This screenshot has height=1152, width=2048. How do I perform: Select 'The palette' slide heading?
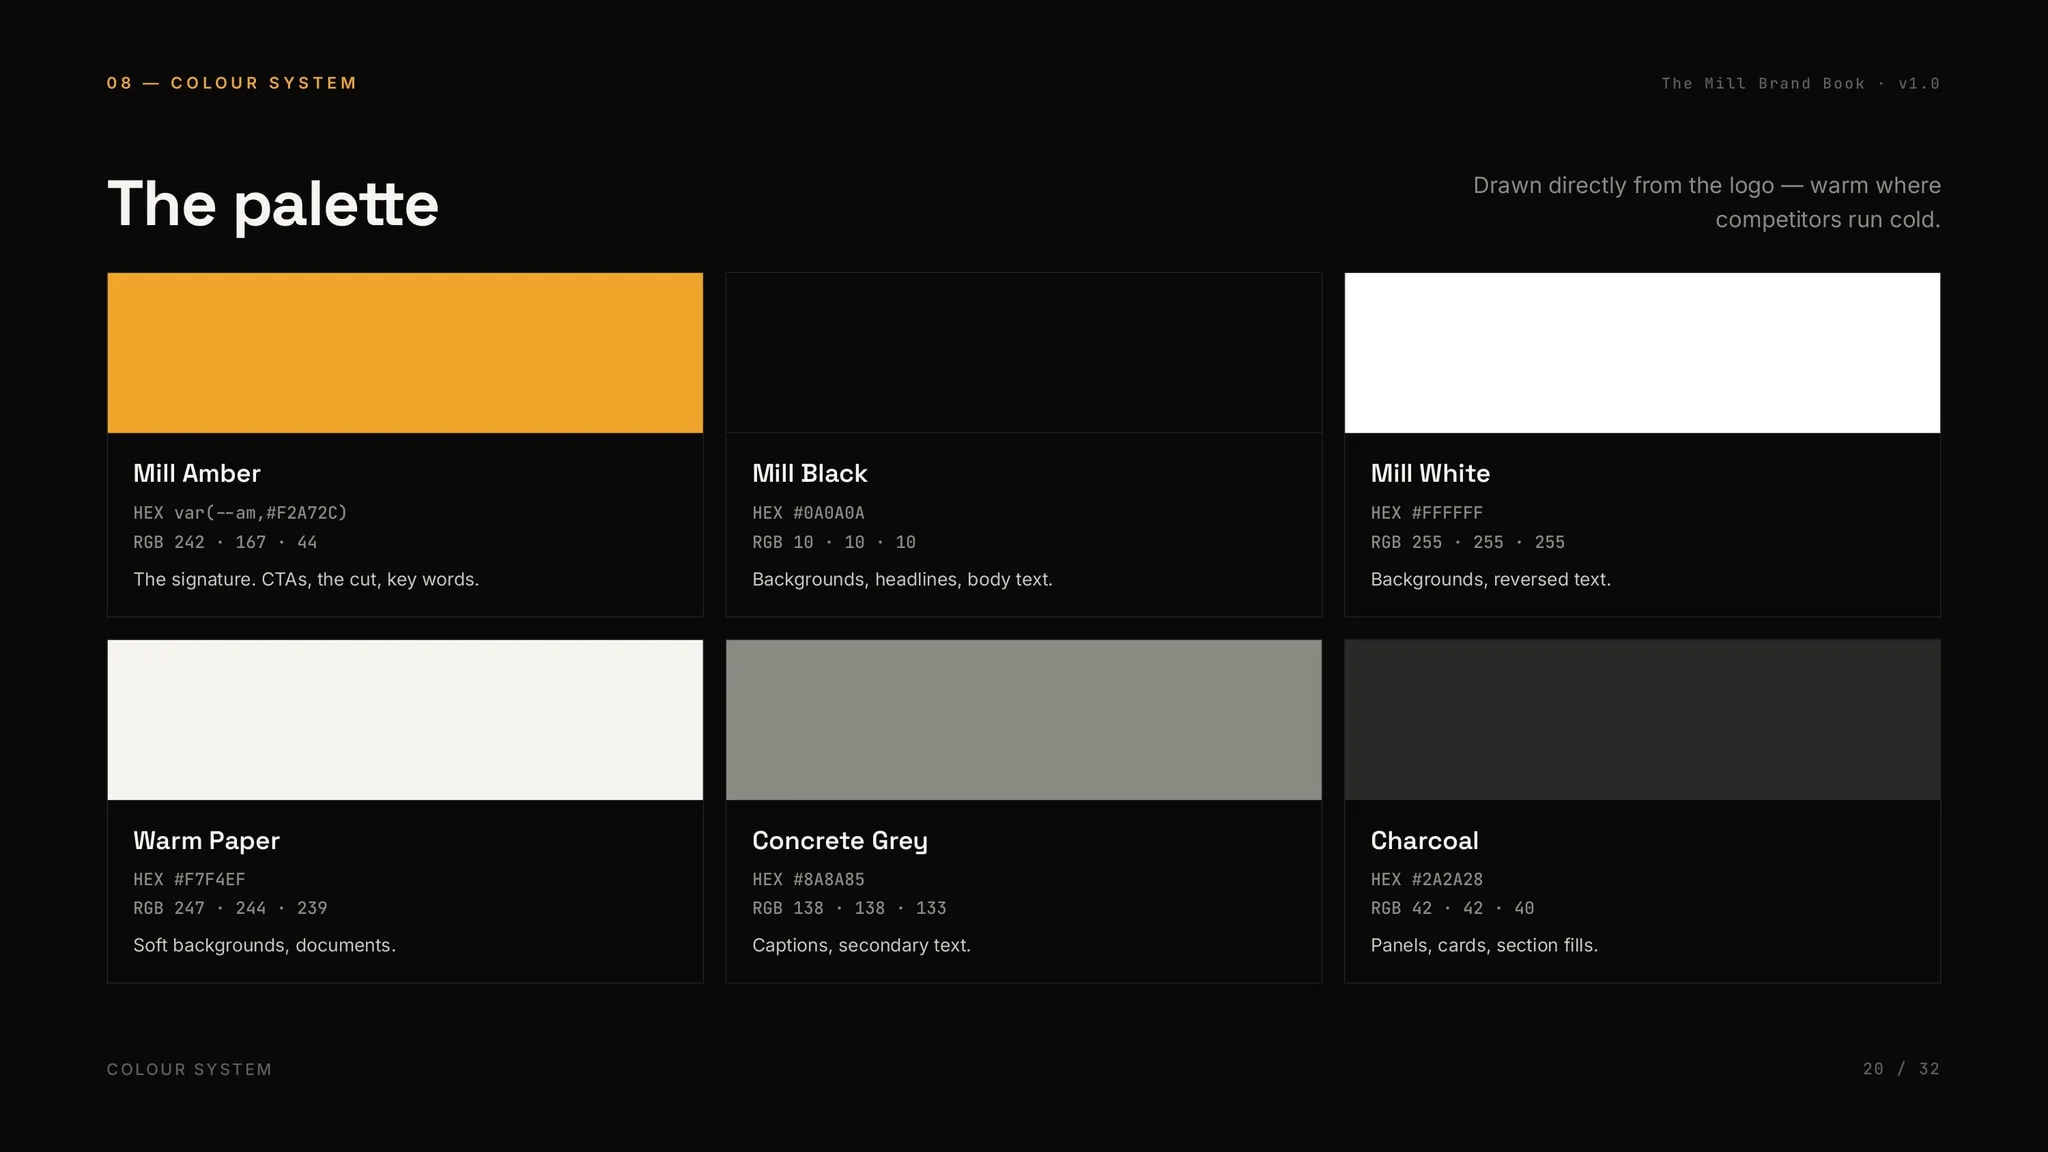point(273,205)
